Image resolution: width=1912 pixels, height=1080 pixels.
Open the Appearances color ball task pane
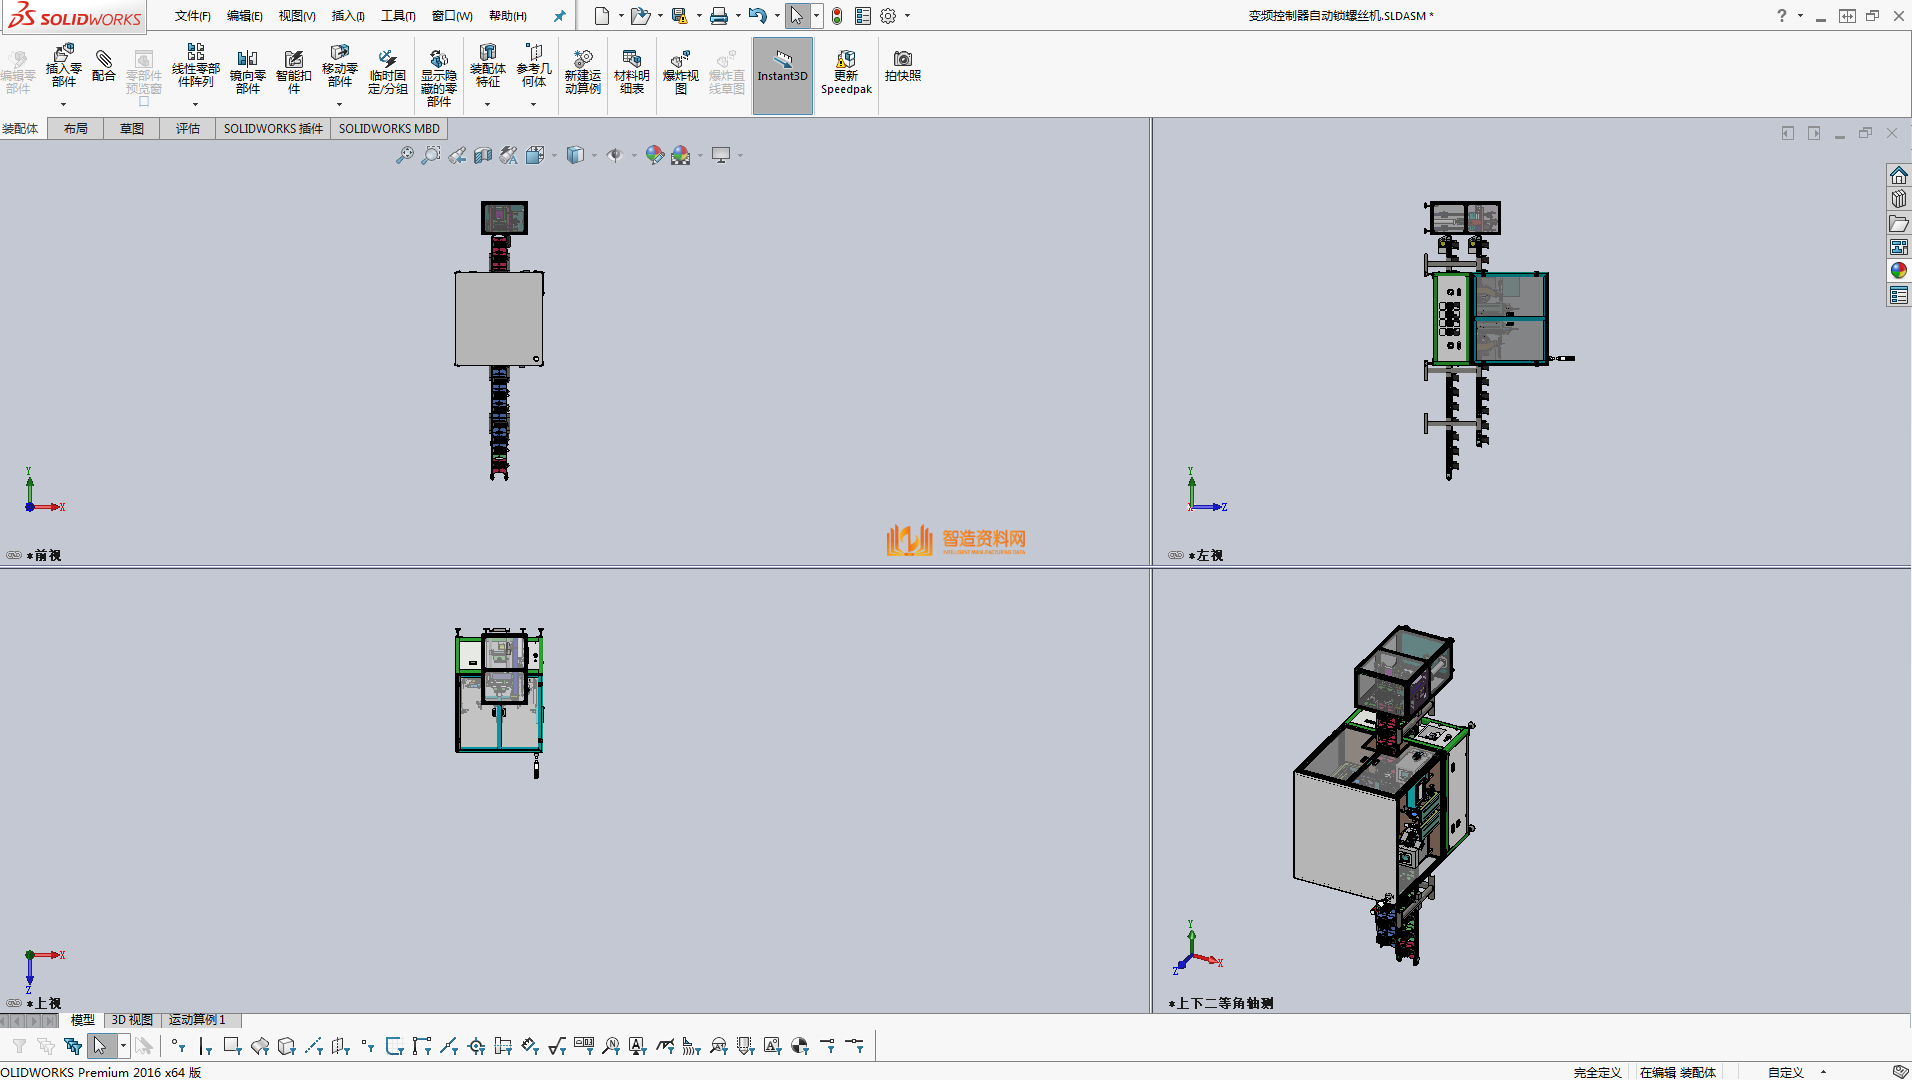pos(1898,271)
